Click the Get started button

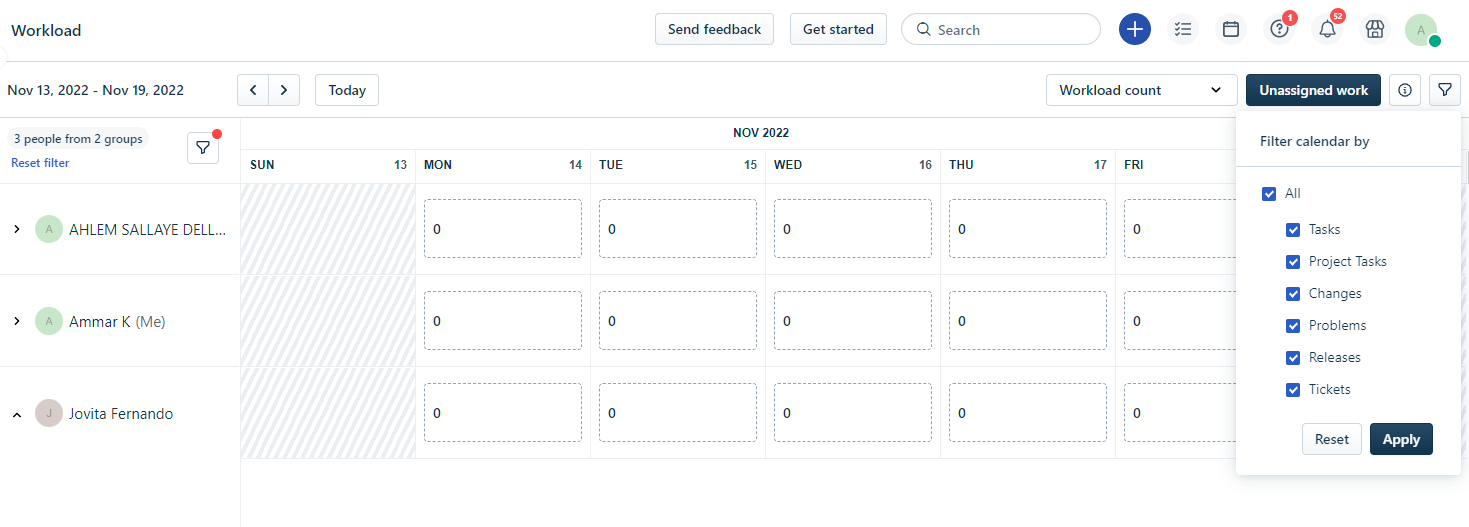[838, 29]
